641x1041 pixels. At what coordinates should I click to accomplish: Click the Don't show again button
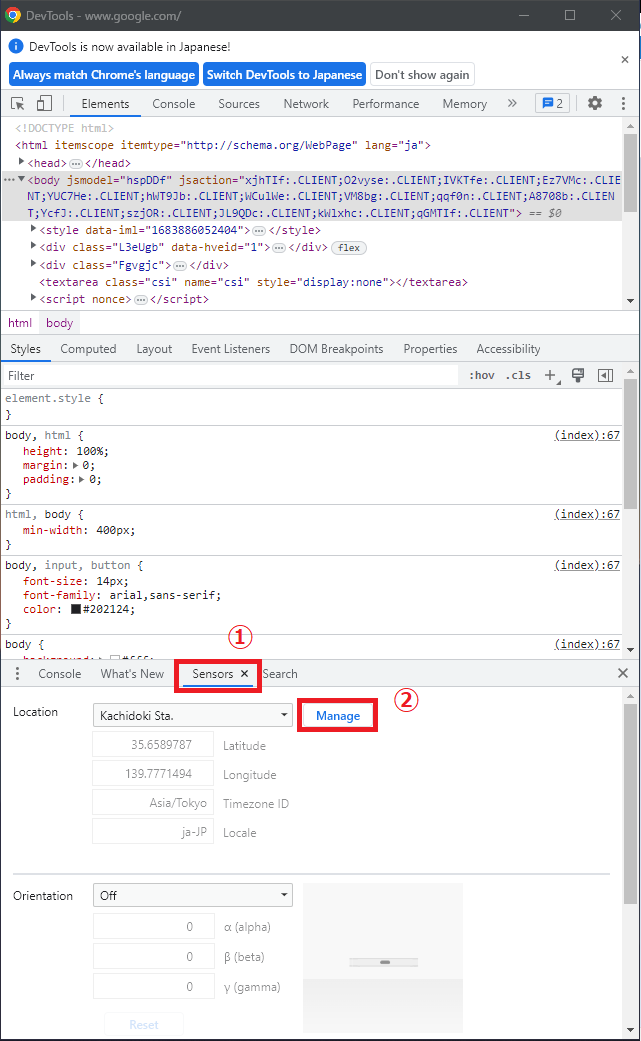pos(422,74)
